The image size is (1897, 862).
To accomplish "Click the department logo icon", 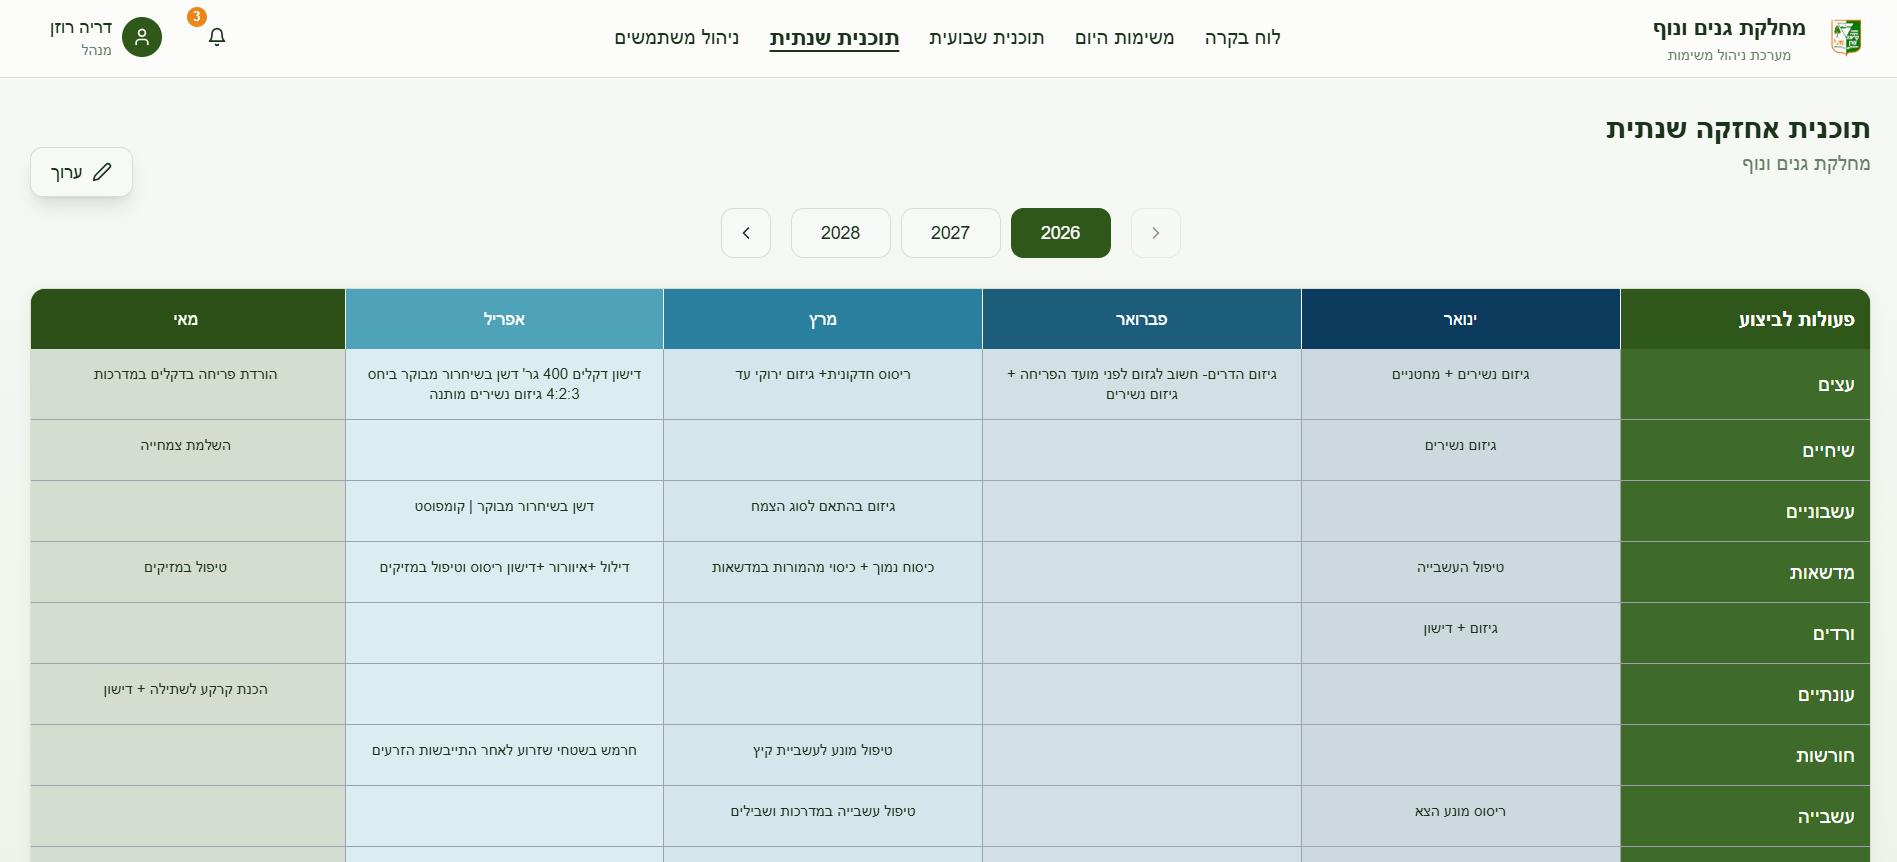I will [1846, 38].
